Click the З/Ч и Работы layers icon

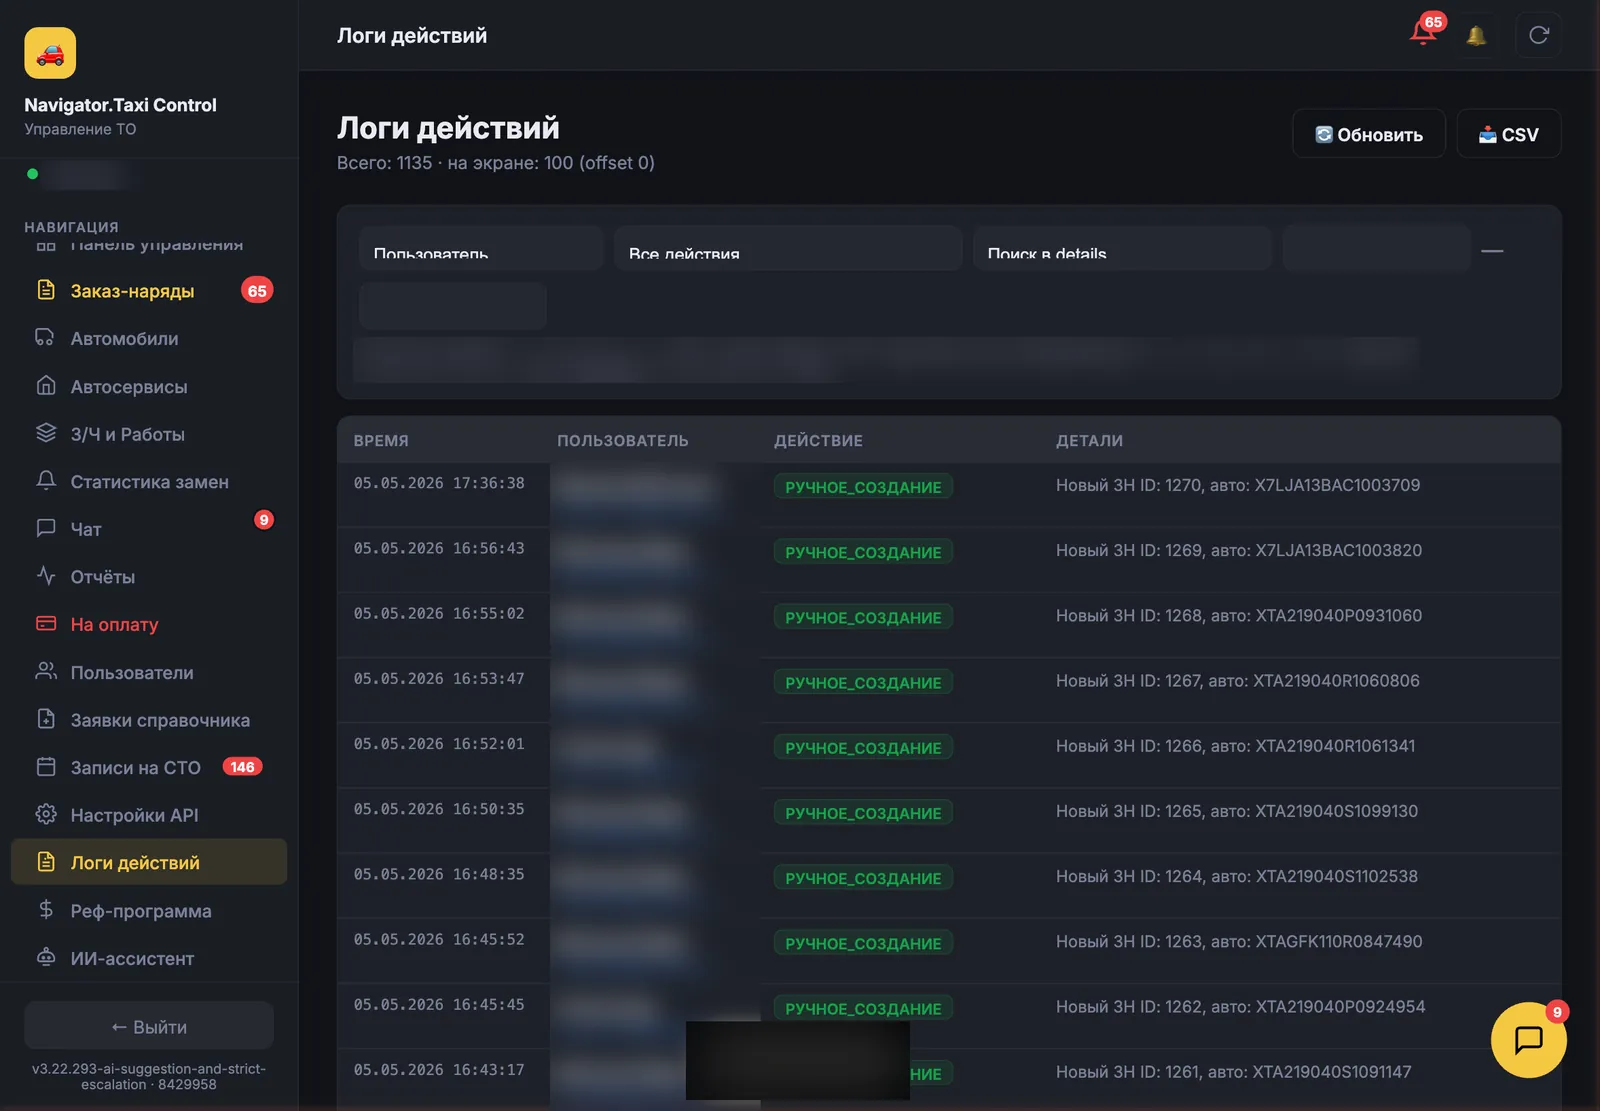[46, 433]
